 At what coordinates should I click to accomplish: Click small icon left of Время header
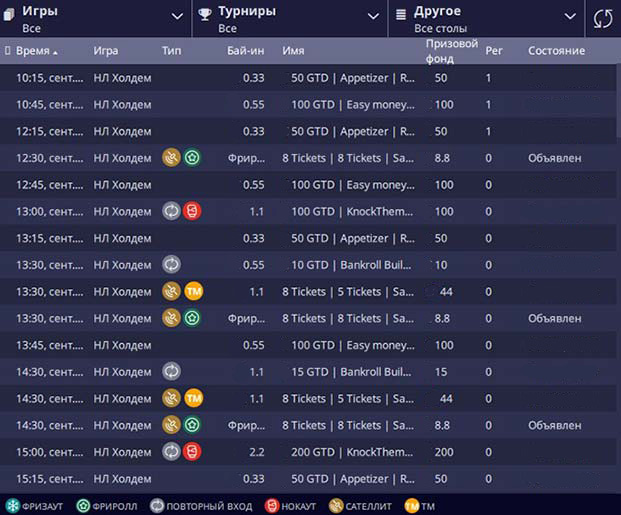[x=8, y=50]
